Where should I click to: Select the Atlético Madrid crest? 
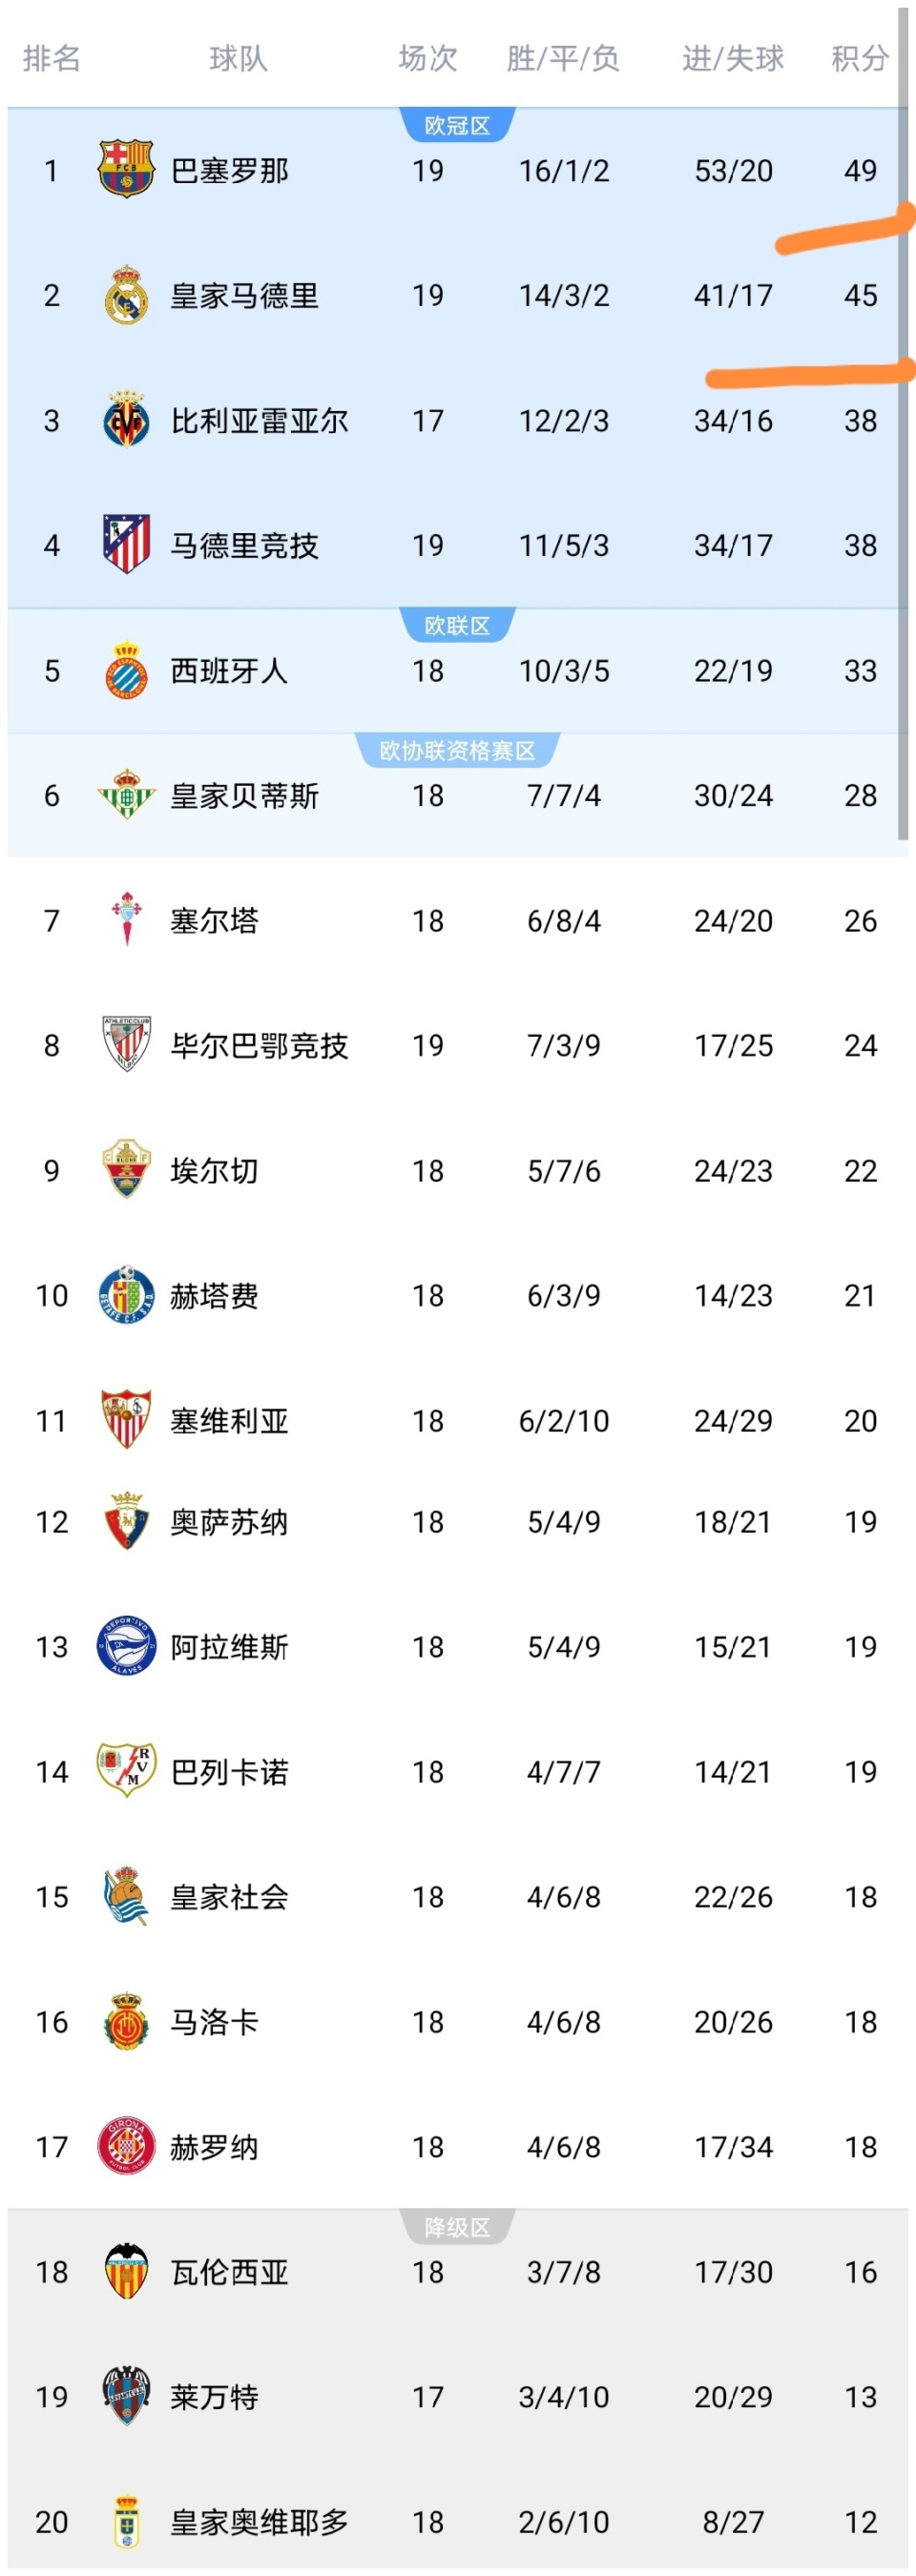126,544
